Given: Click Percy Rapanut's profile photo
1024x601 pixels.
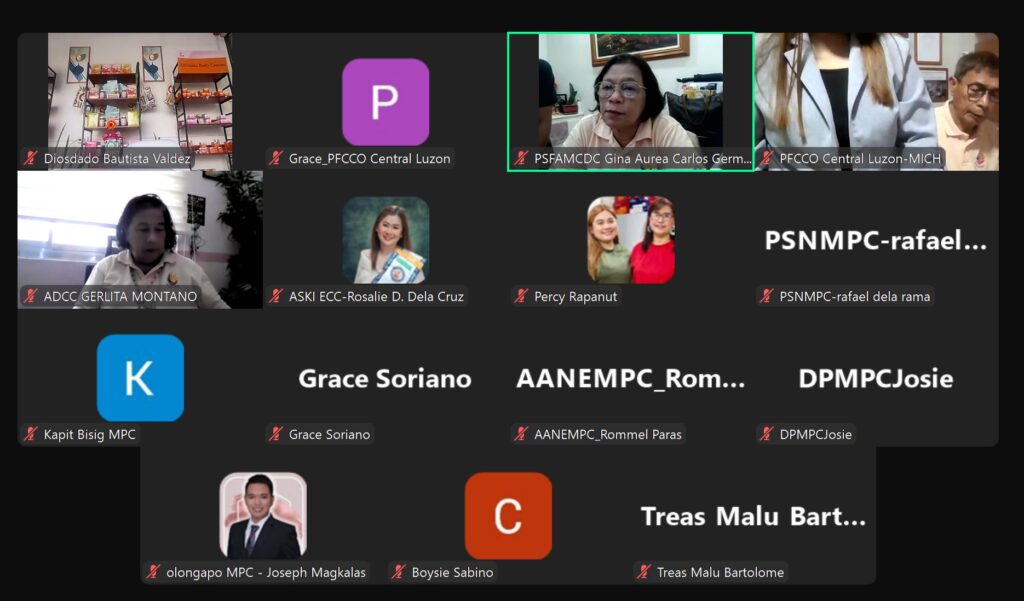Looking at the screenshot, I should coord(631,240).
